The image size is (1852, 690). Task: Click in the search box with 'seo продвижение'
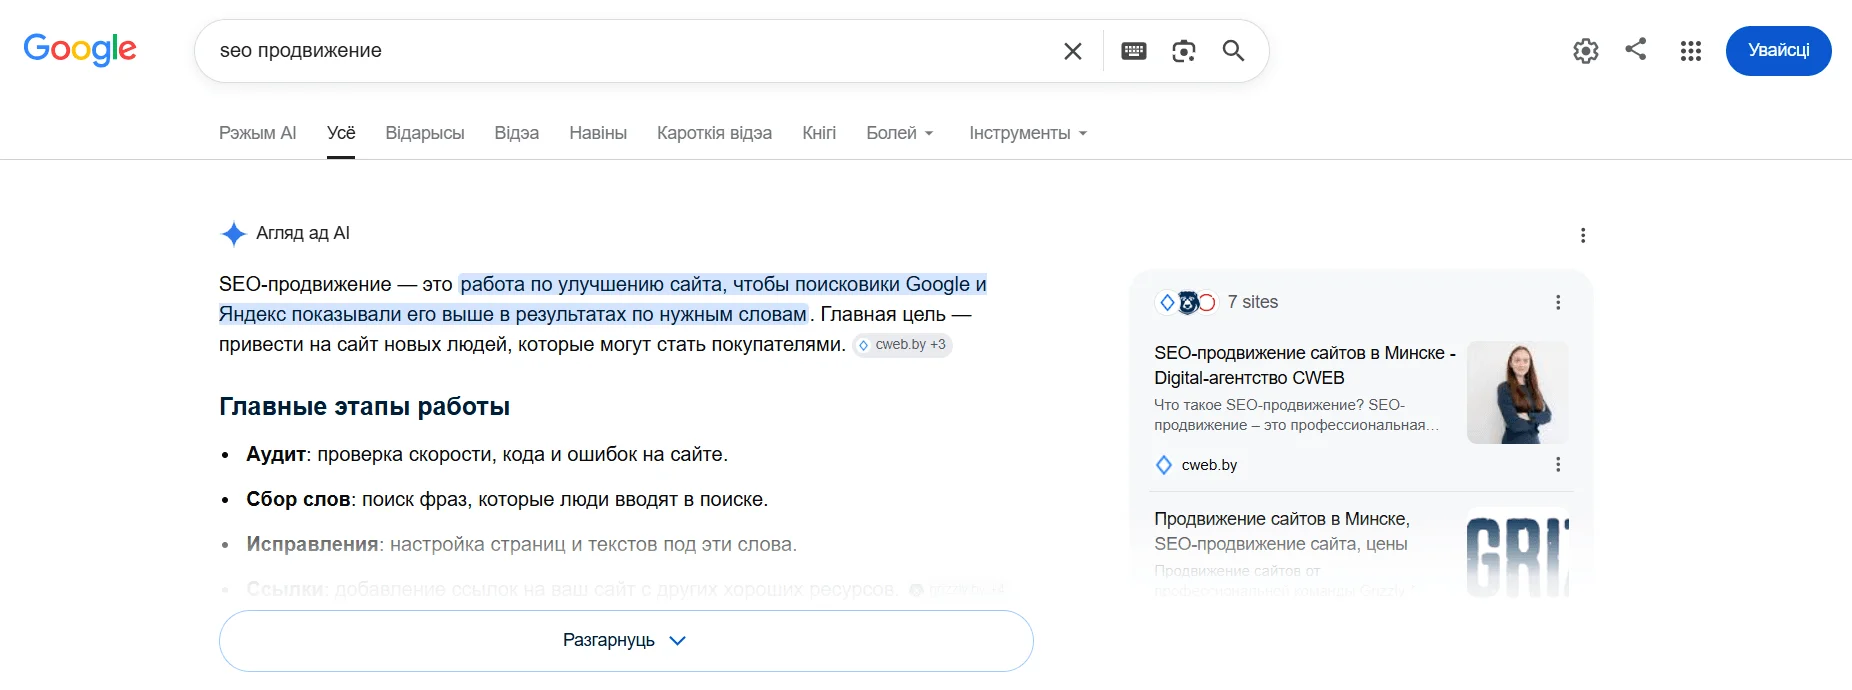tap(630, 51)
